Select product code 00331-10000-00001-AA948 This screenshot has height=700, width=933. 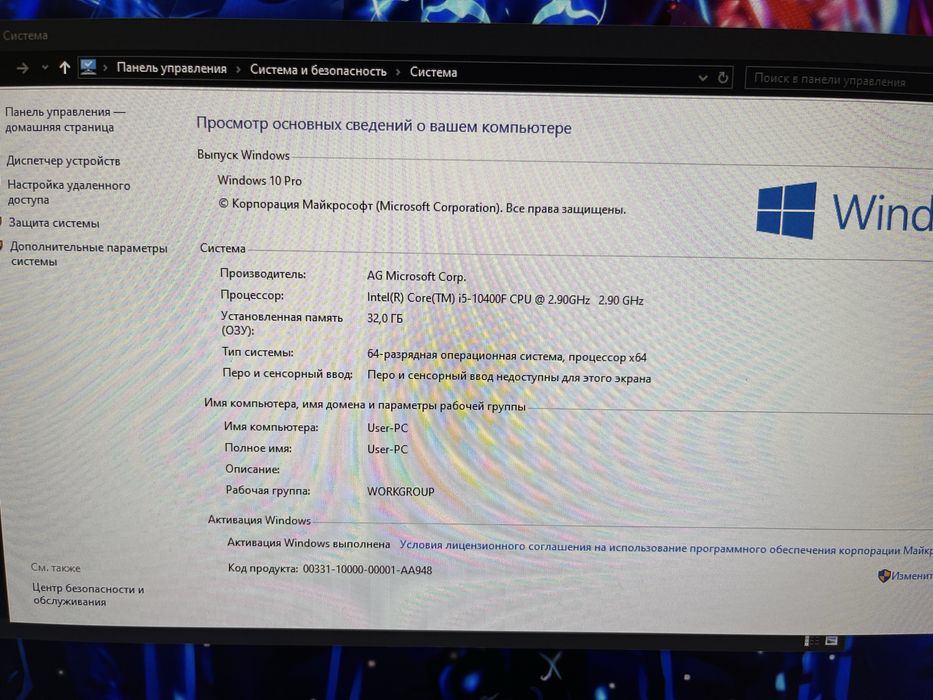[x=367, y=570]
